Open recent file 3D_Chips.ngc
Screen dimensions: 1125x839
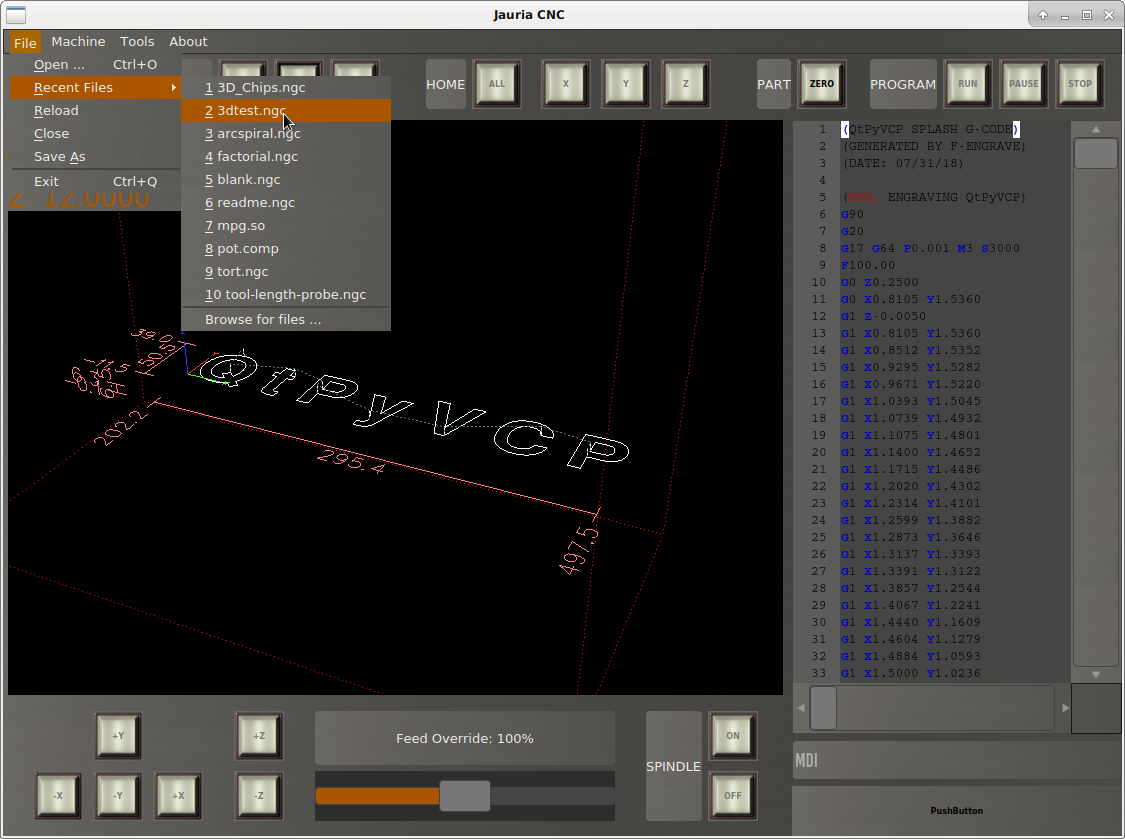click(x=286, y=88)
